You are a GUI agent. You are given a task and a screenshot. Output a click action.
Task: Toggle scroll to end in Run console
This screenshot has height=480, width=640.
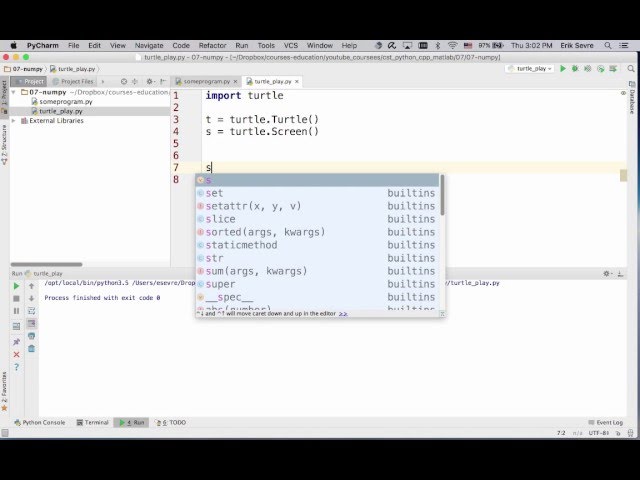pos(31,324)
